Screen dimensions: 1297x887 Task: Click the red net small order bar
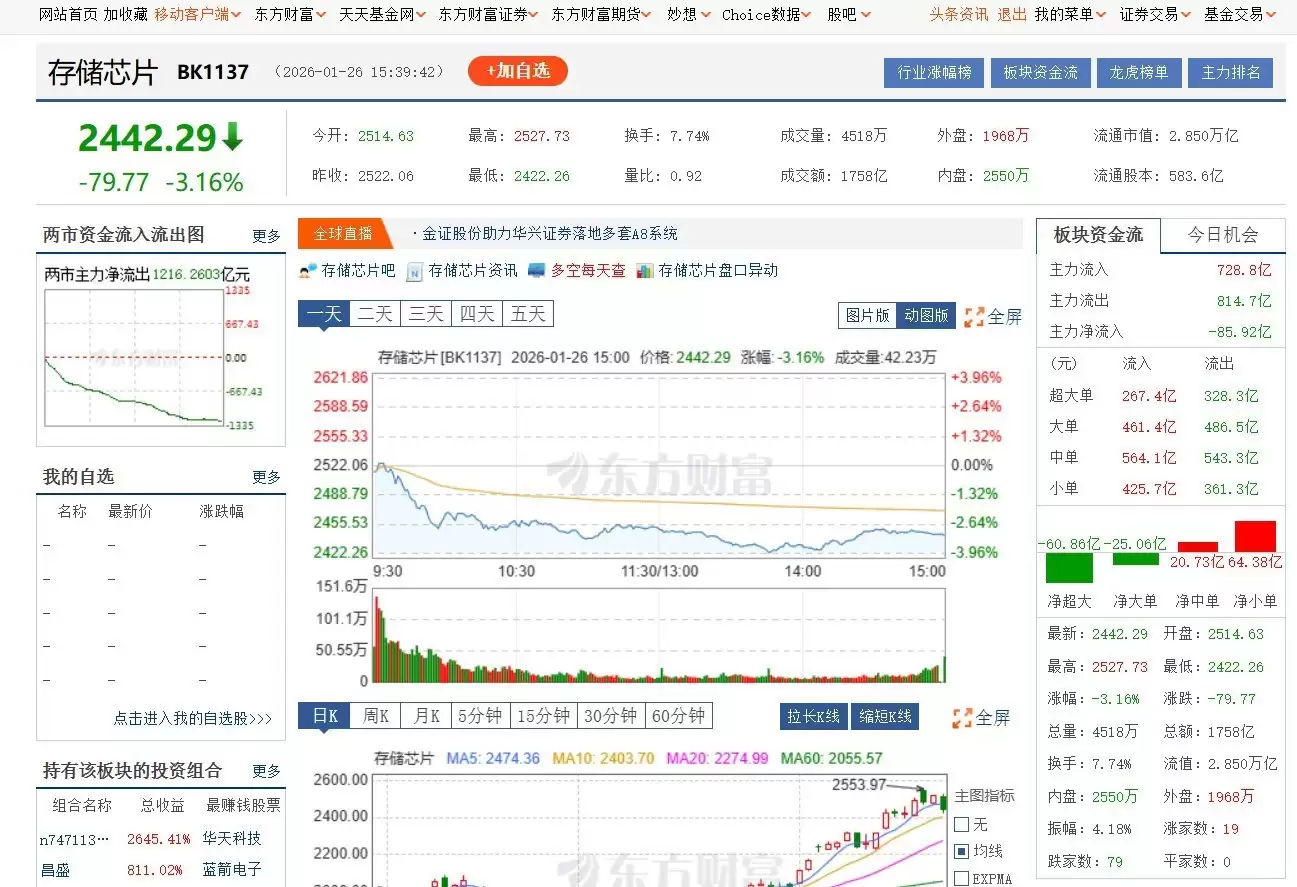pyautogui.click(x=1255, y=537)
